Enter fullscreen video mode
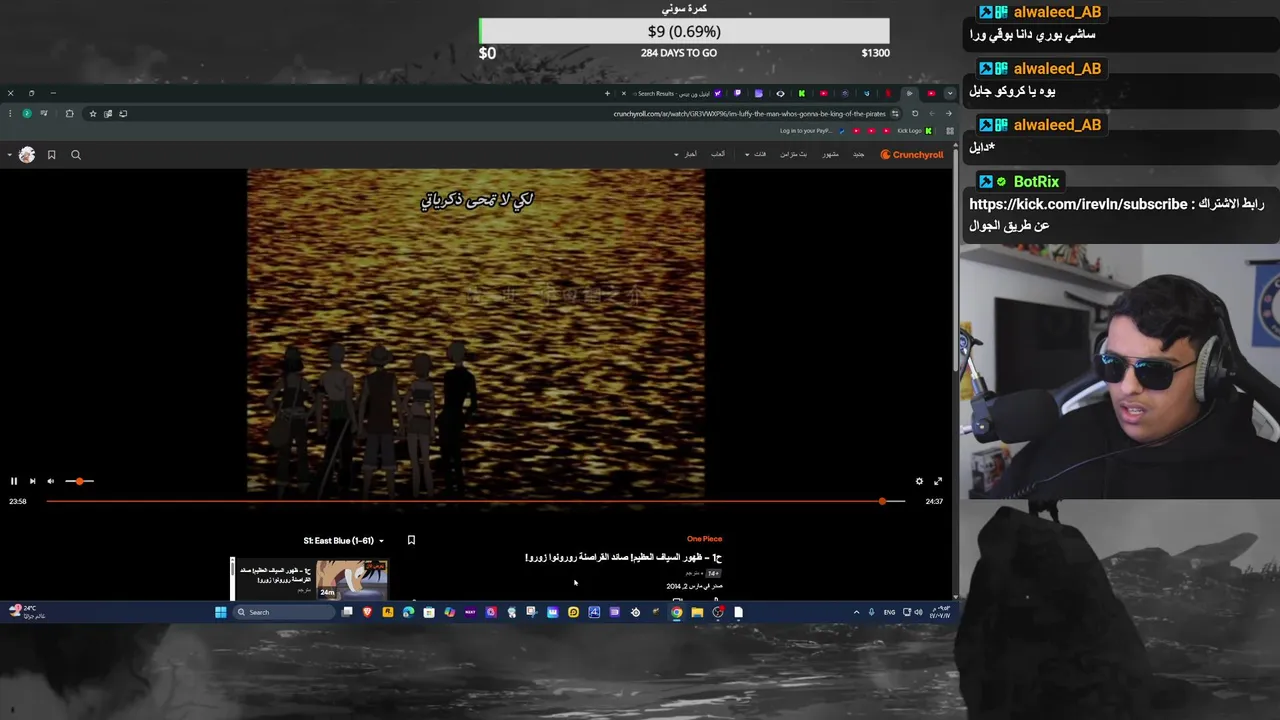This screenshot has width=1280, height=720. pyautogui.click(x=938, y=481)
